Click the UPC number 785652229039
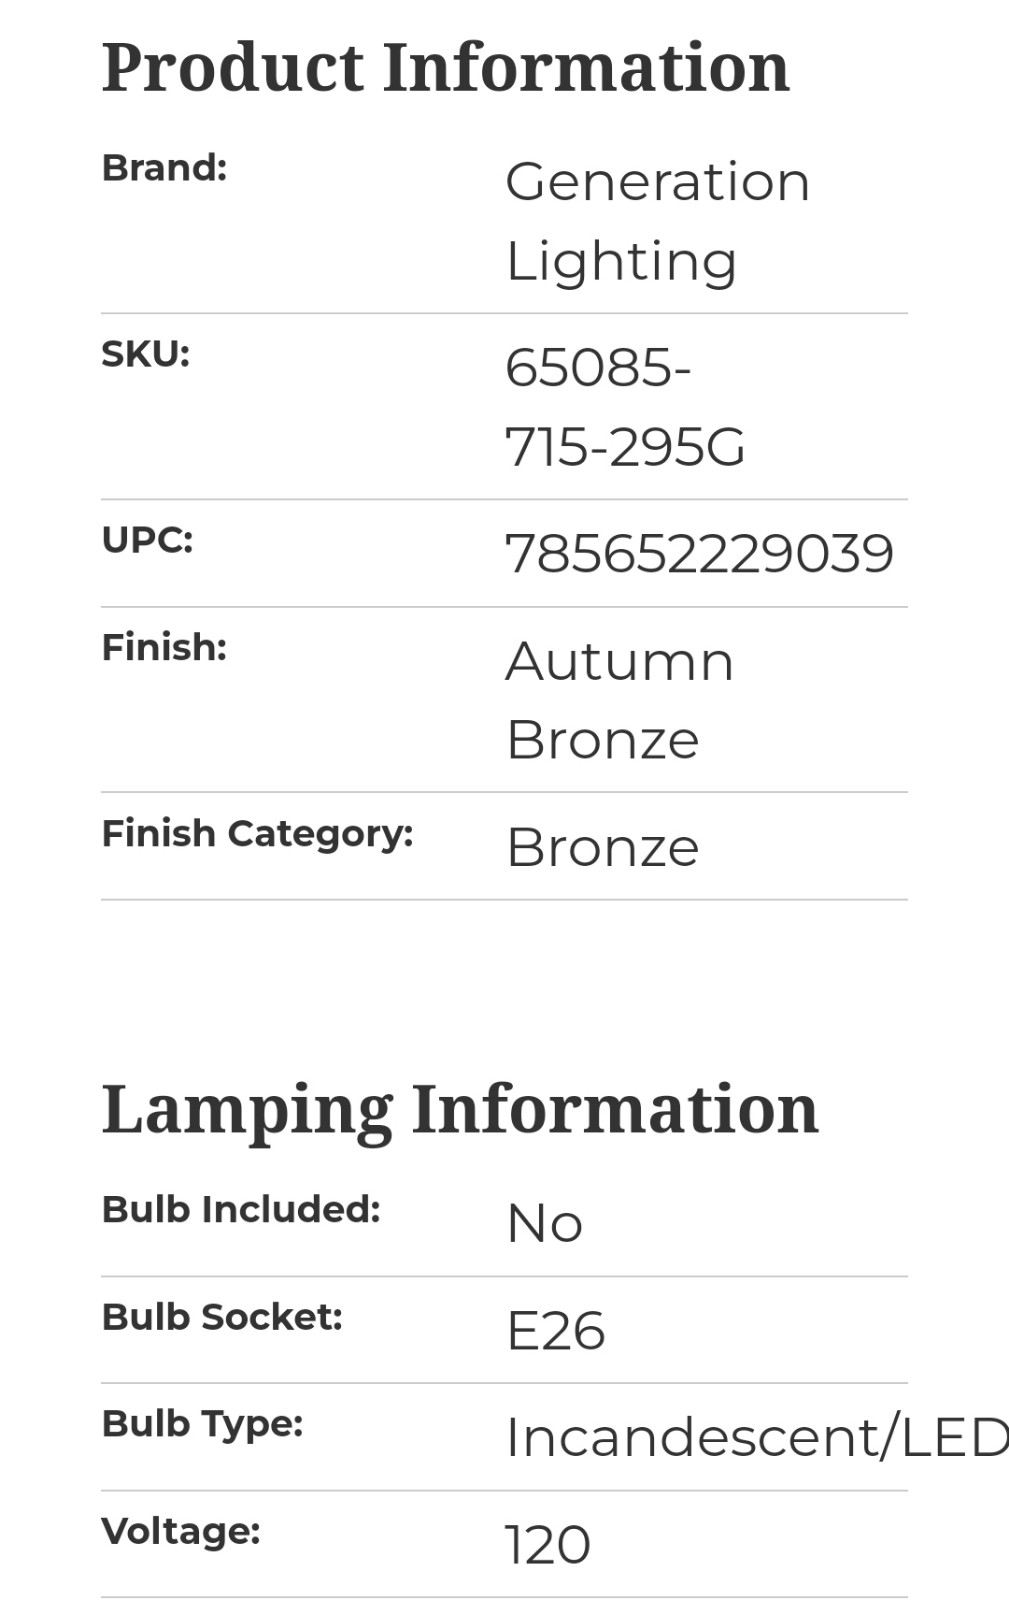The height and width of the screenshot is (1600, 1009). pyautogui.click(x=699, y=554)
